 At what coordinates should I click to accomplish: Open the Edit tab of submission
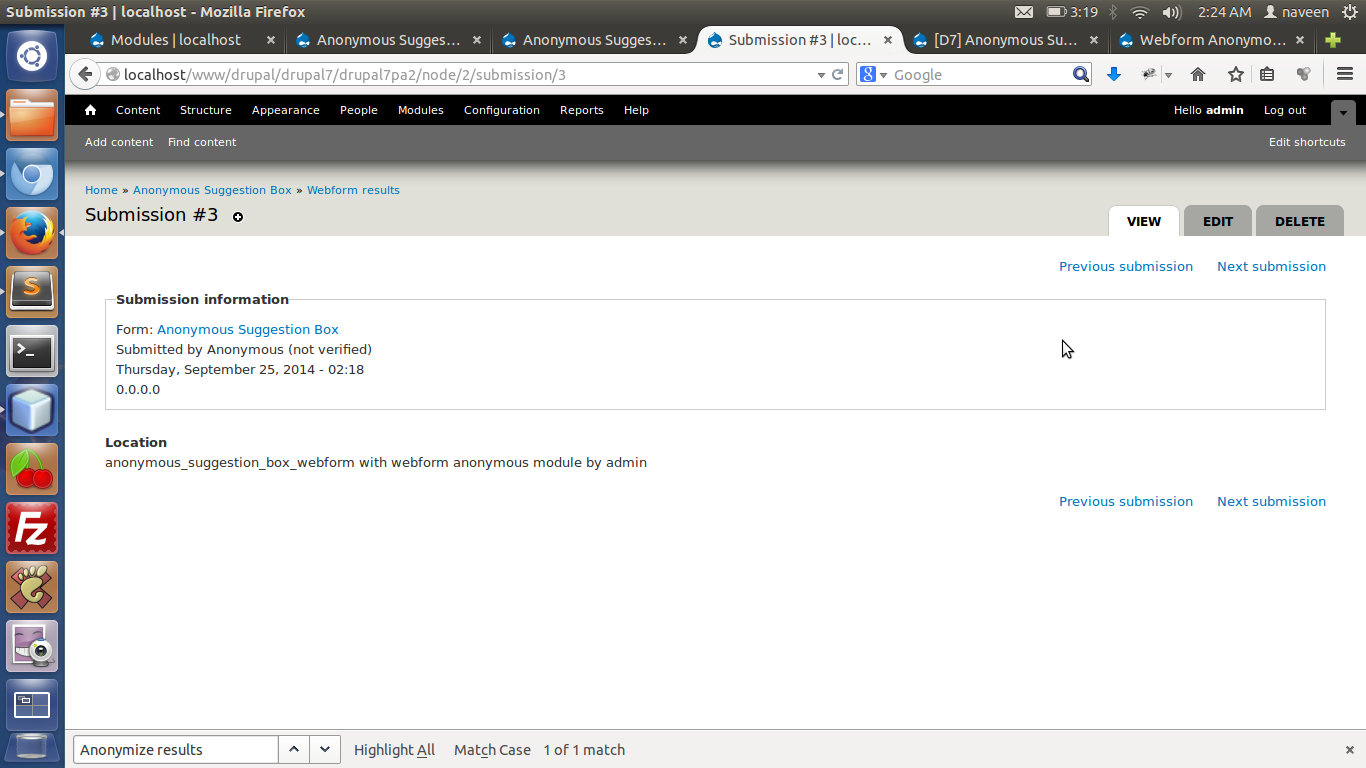pyautogui.click(x=1217, y=221)
